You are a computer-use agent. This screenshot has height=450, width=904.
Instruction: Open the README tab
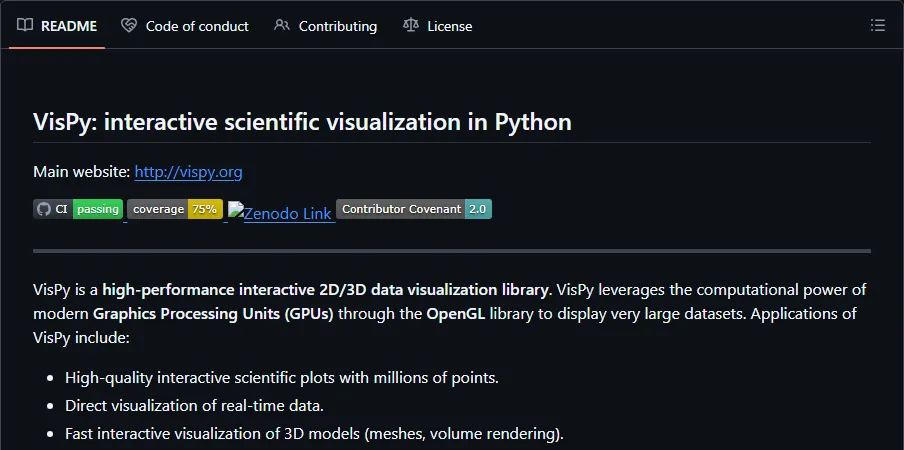click(x=57, y=26)
